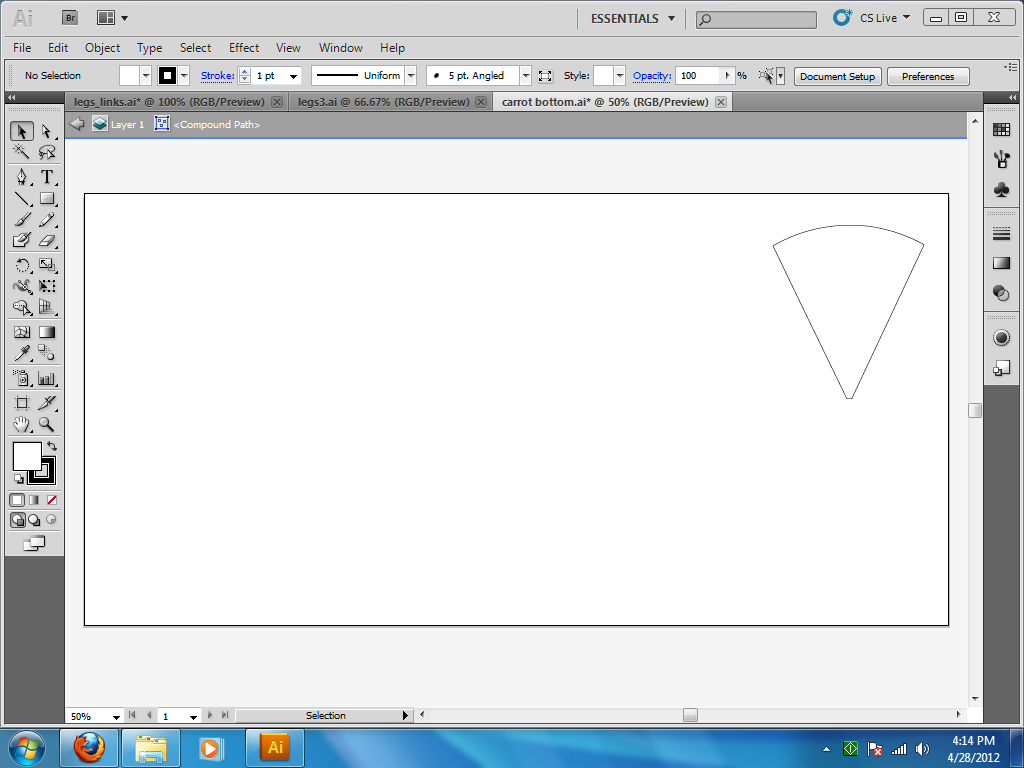Activate the Zoom tool
Image resolution: width=1024 pixels, height=768 pixels.
coord(46,424)
